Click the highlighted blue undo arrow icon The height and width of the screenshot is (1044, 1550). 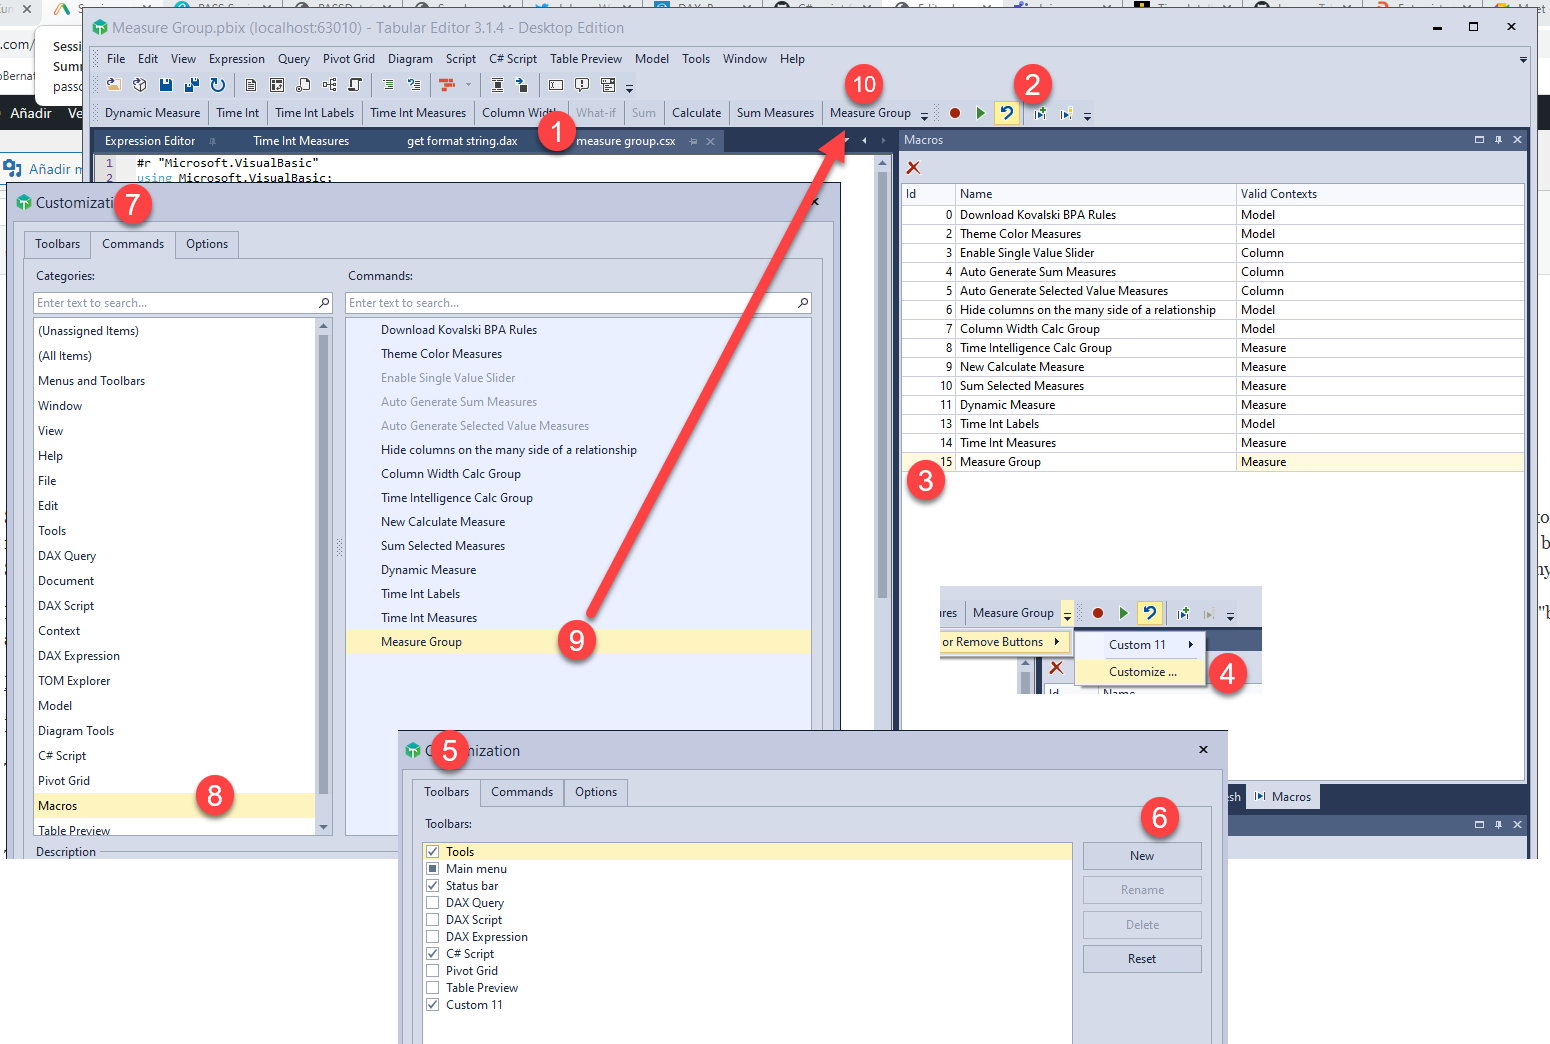coord(1006,113)
